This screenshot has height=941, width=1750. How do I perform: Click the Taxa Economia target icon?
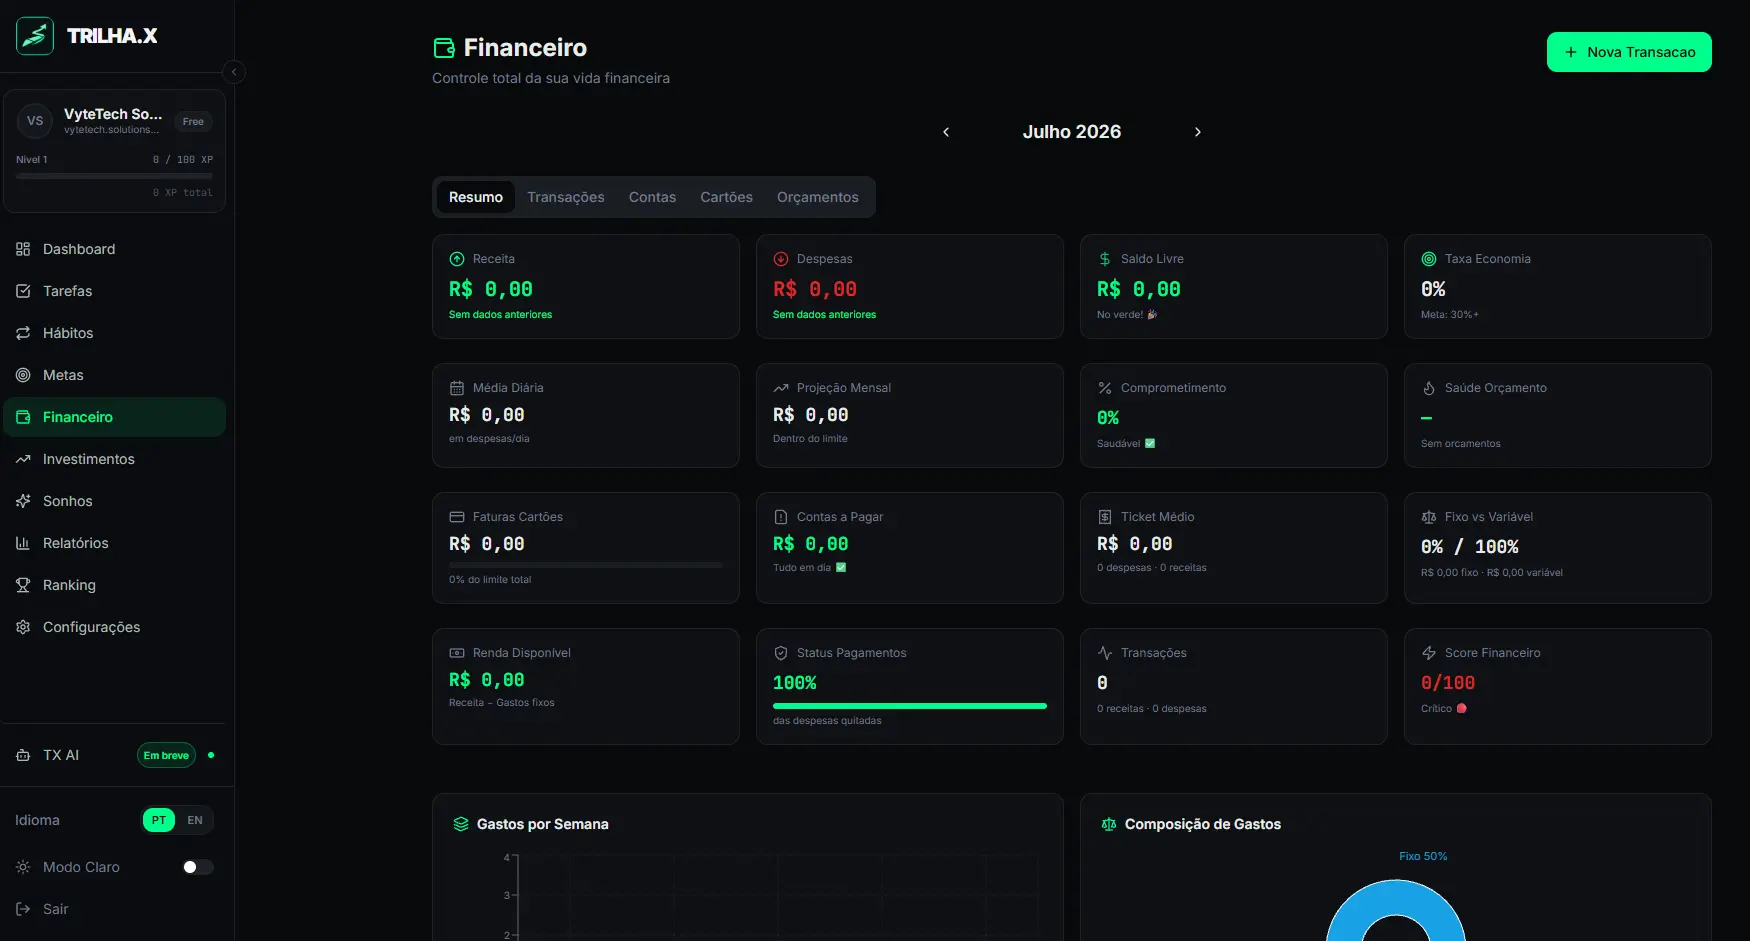pyautogui.click(x=1429, y=259)
